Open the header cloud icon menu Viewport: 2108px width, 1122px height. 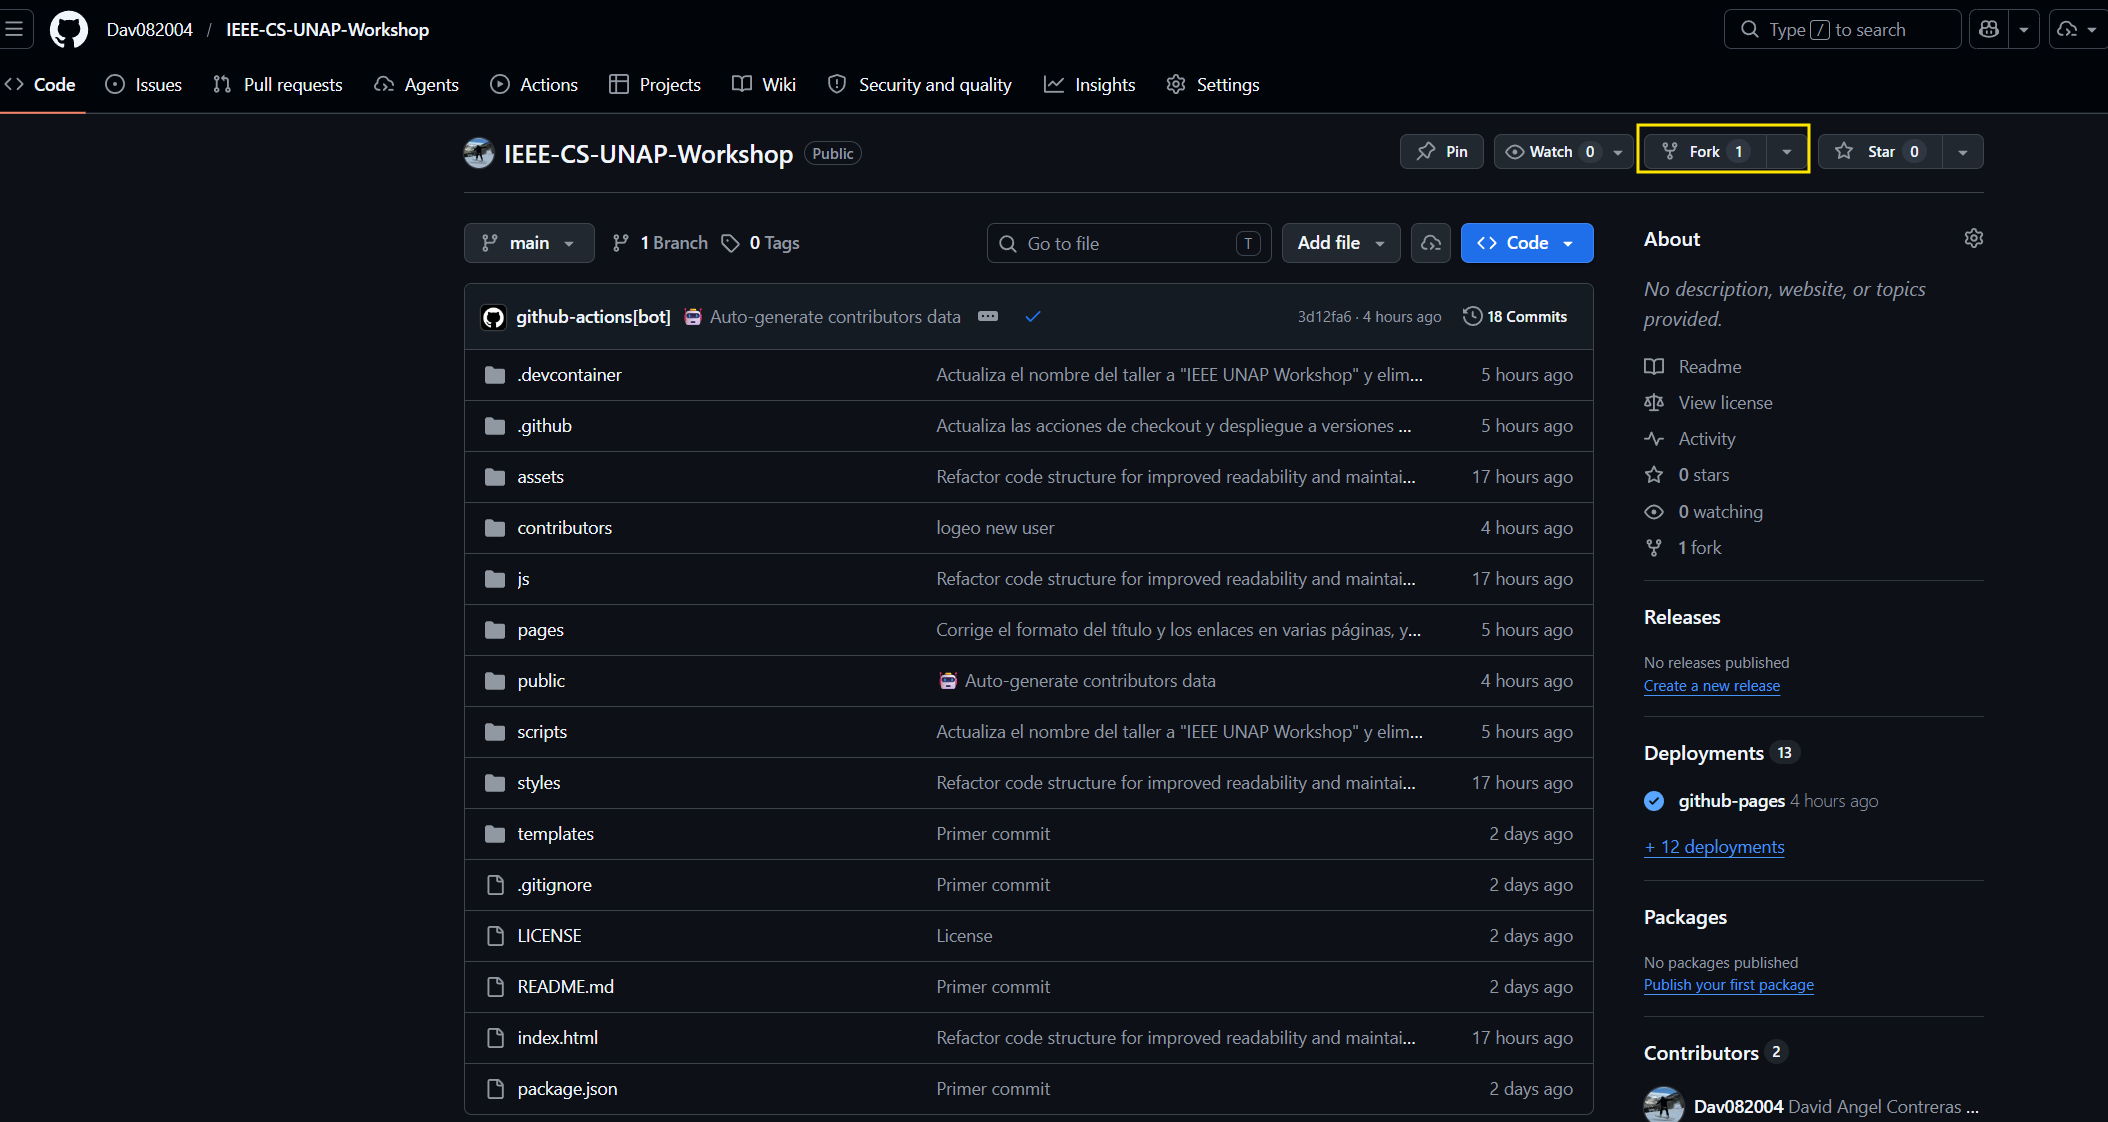pyautogui.click(x=2077, y=29)
